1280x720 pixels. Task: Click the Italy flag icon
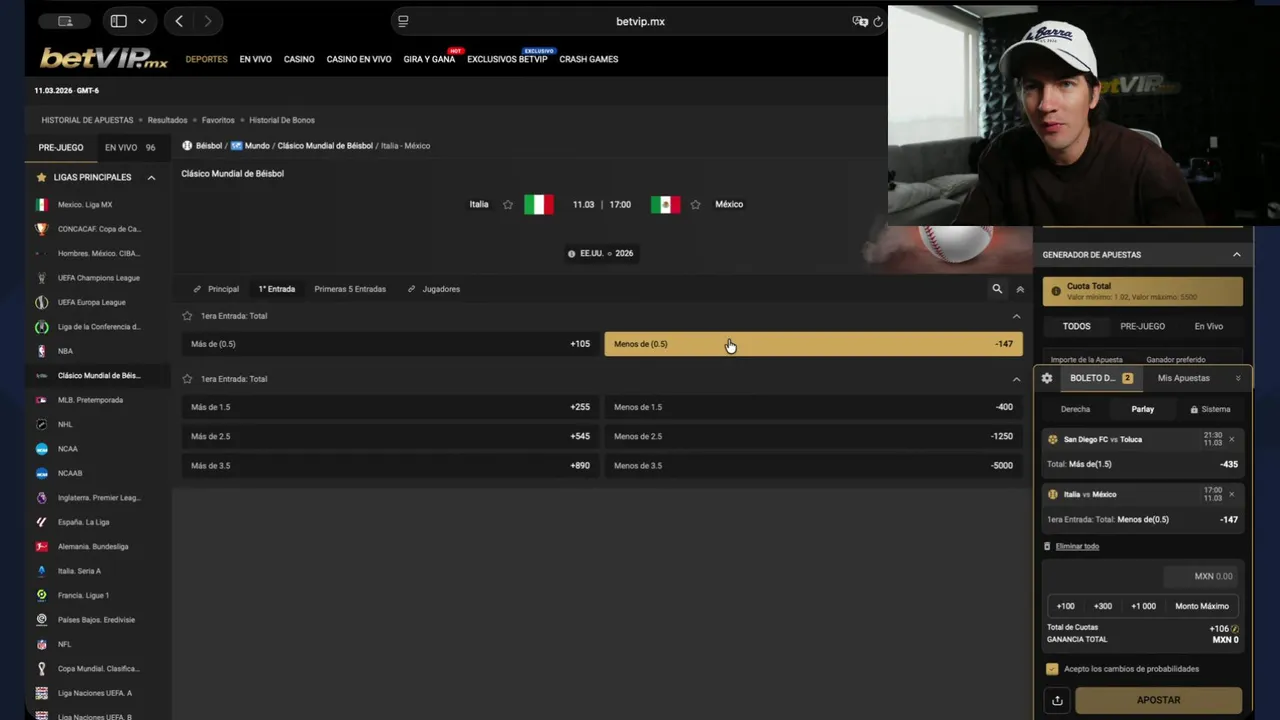point(539,204)
